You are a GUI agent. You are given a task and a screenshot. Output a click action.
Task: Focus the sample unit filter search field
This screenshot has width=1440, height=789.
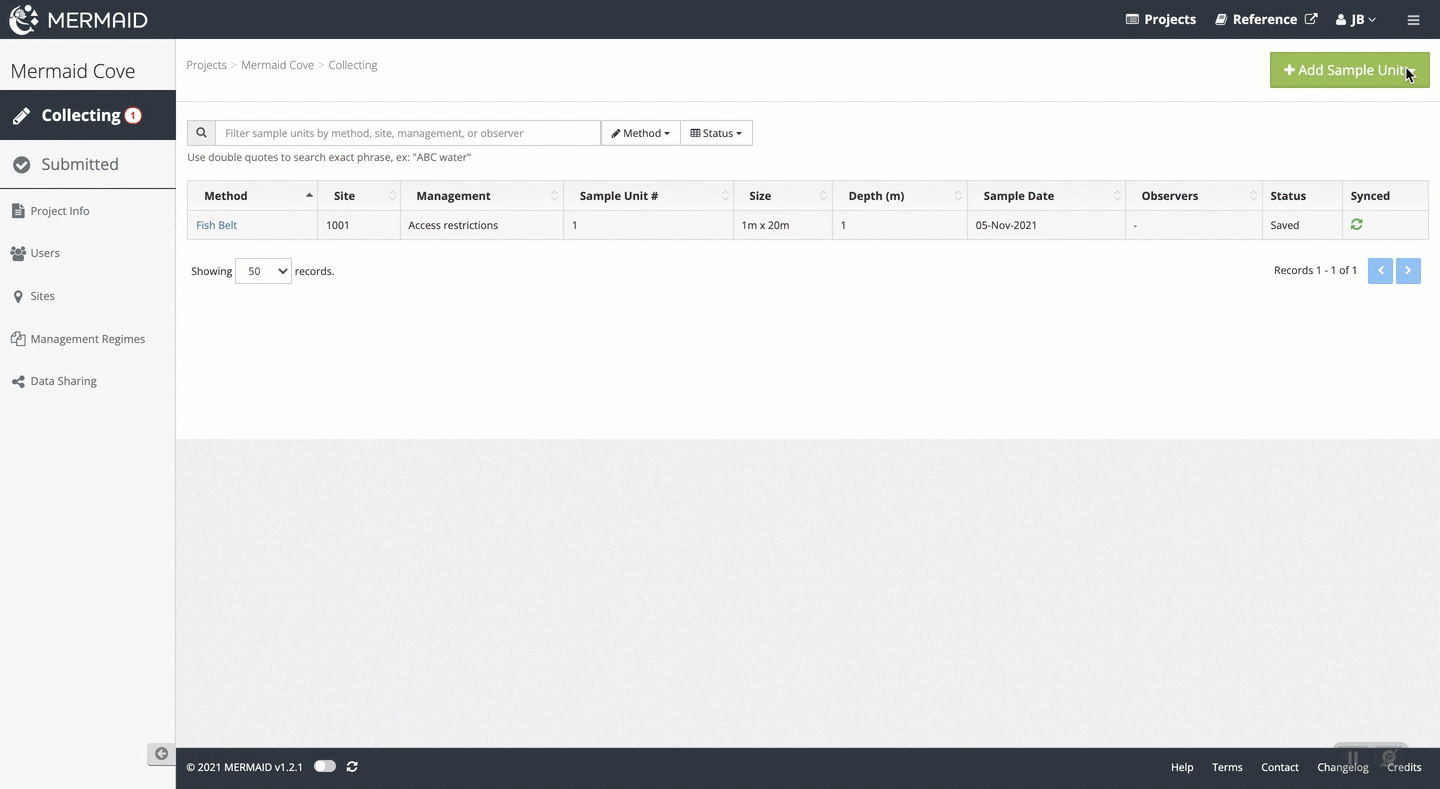click(x=407, y=133)
